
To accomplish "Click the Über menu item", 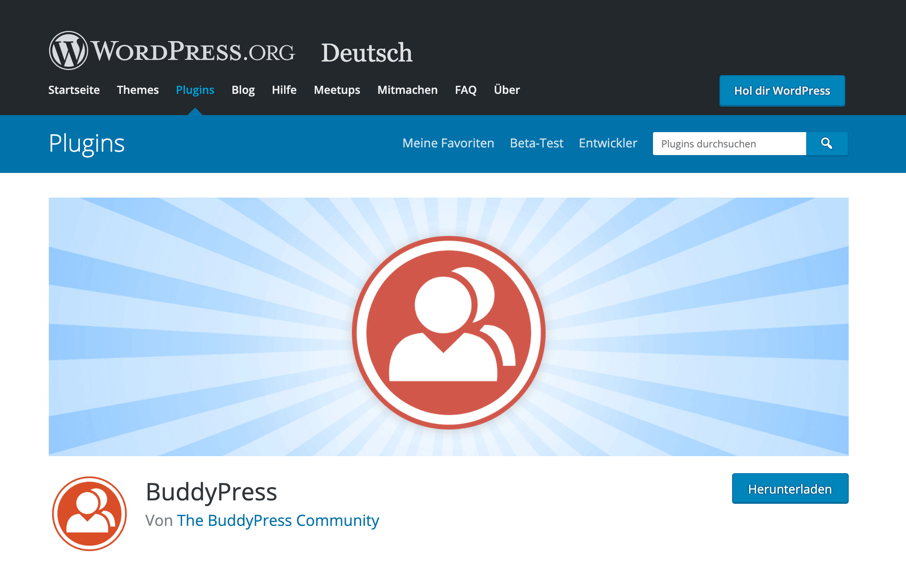I will 507,90.
